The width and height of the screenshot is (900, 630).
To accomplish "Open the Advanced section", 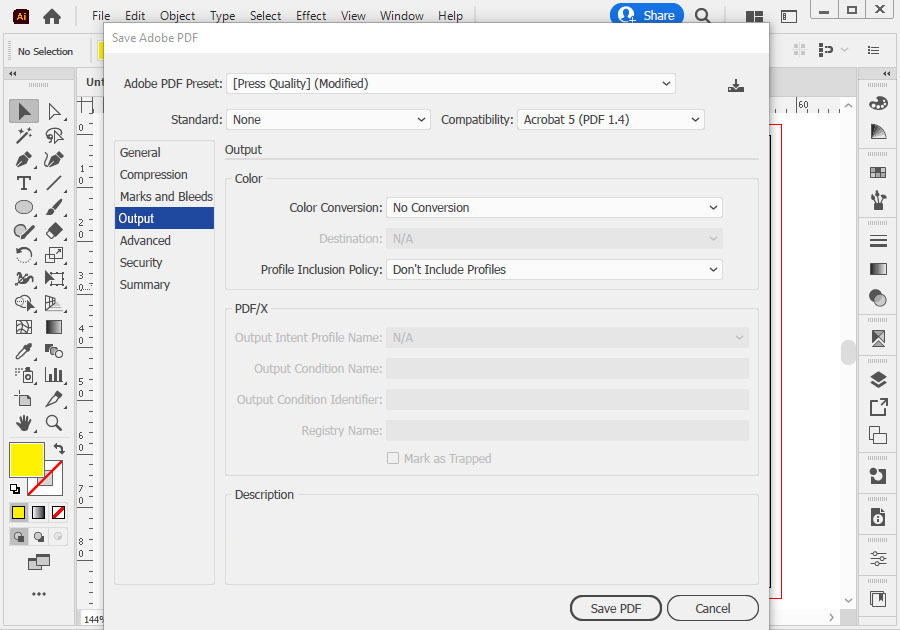I will point(164,240).
